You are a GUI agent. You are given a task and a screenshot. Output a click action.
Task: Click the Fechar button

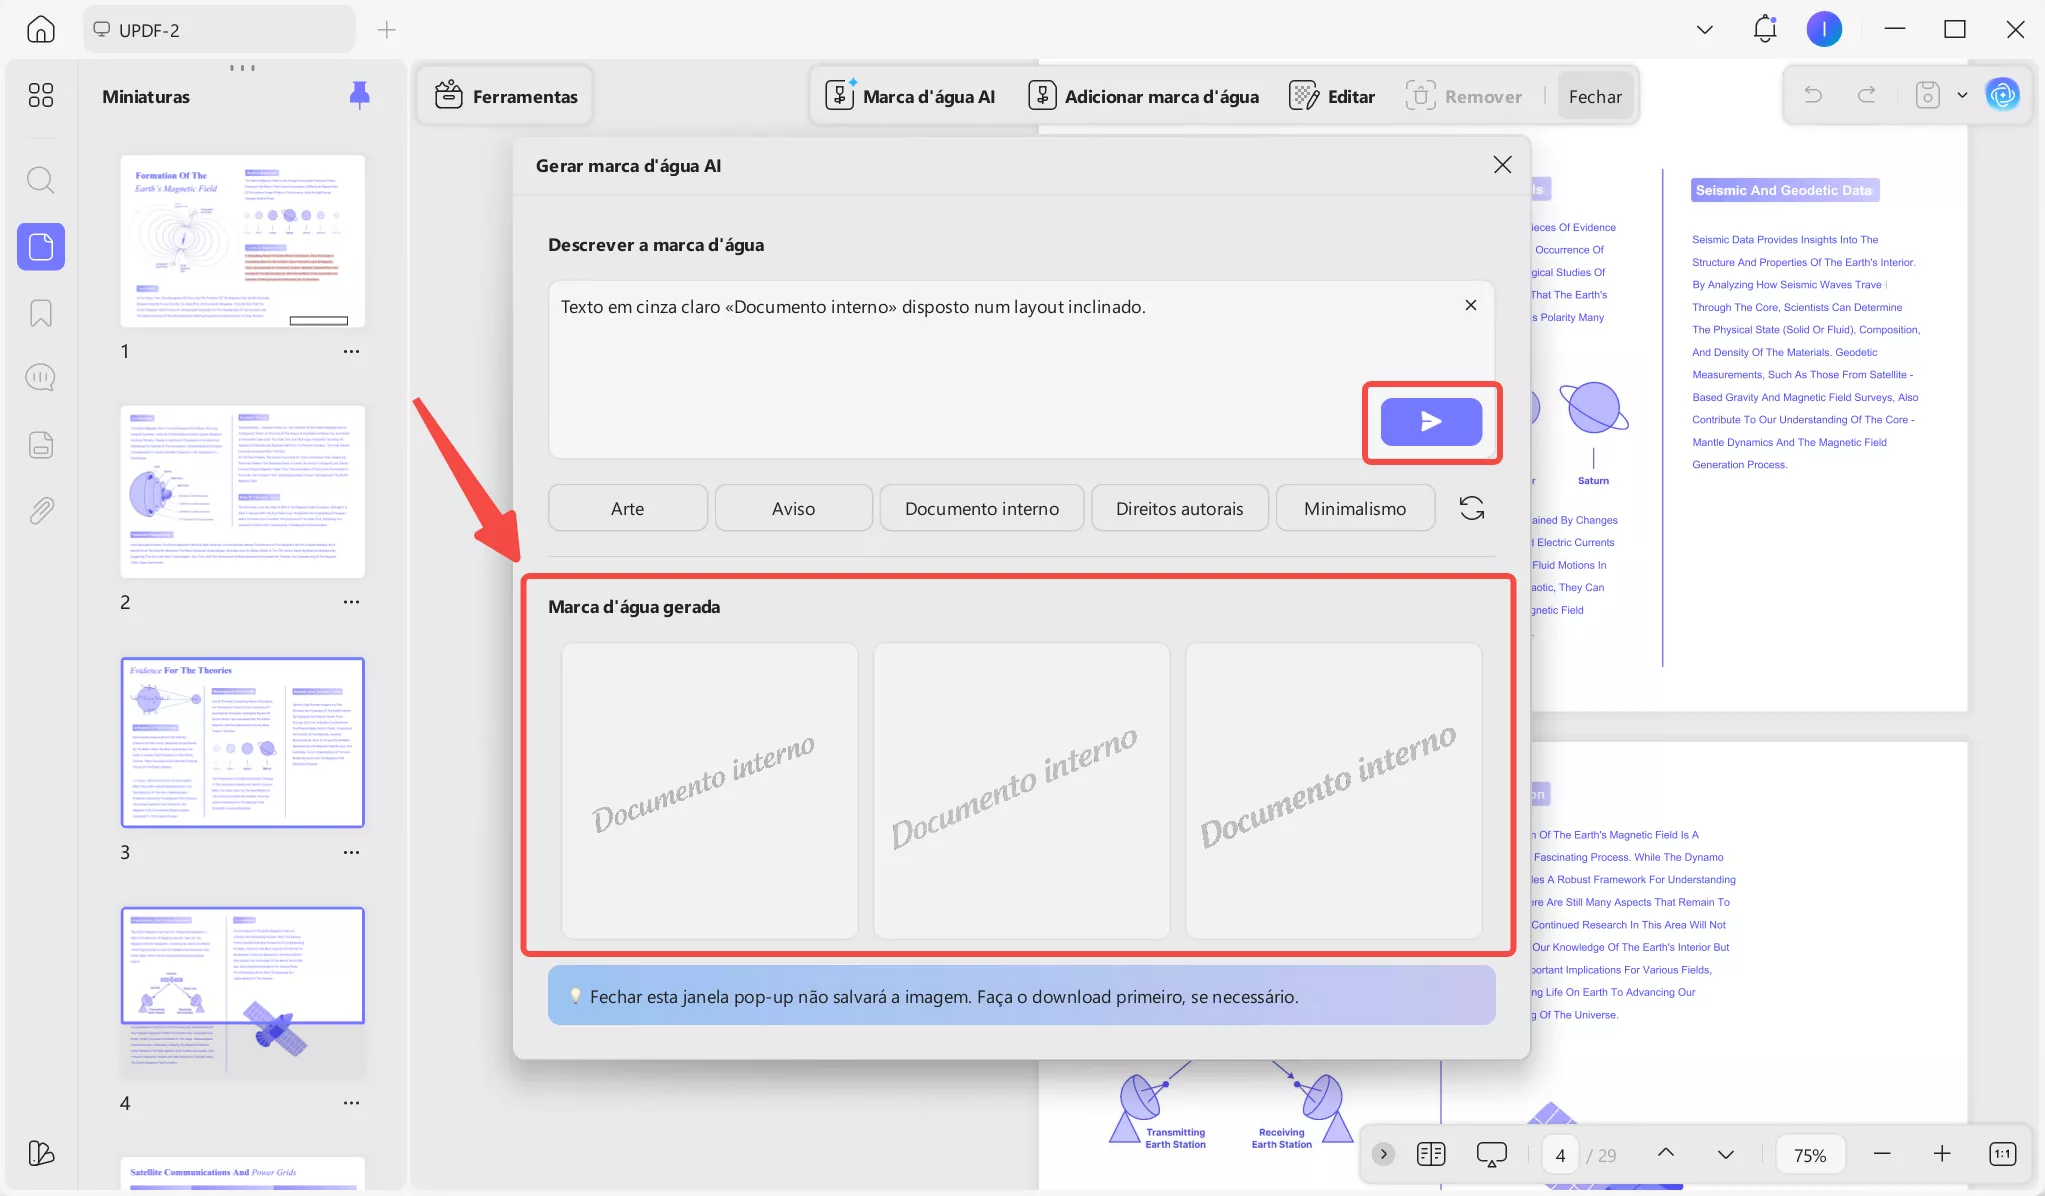point(1594,96)
